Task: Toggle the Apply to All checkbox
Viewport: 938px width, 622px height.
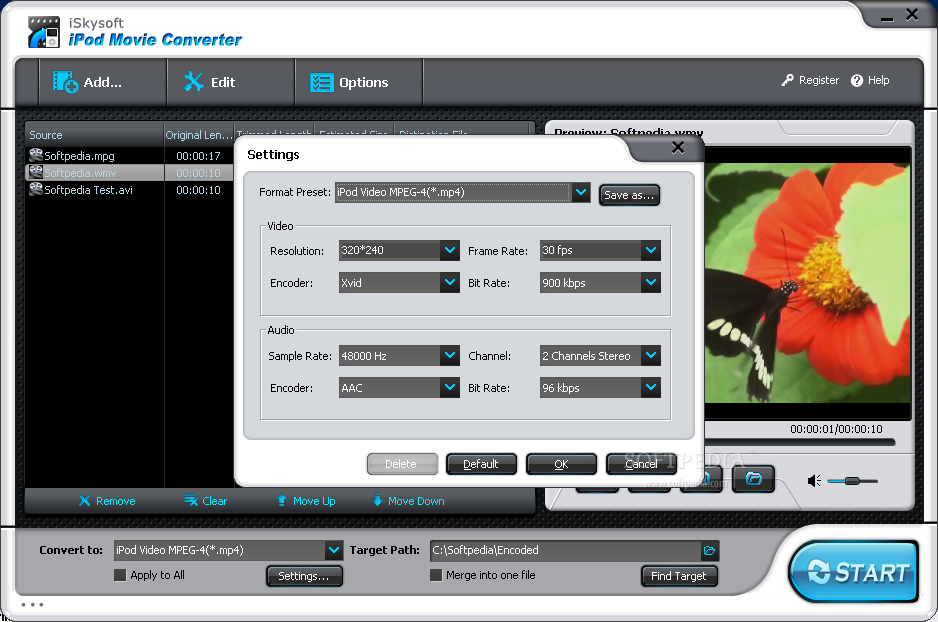Action: point(120,575)
